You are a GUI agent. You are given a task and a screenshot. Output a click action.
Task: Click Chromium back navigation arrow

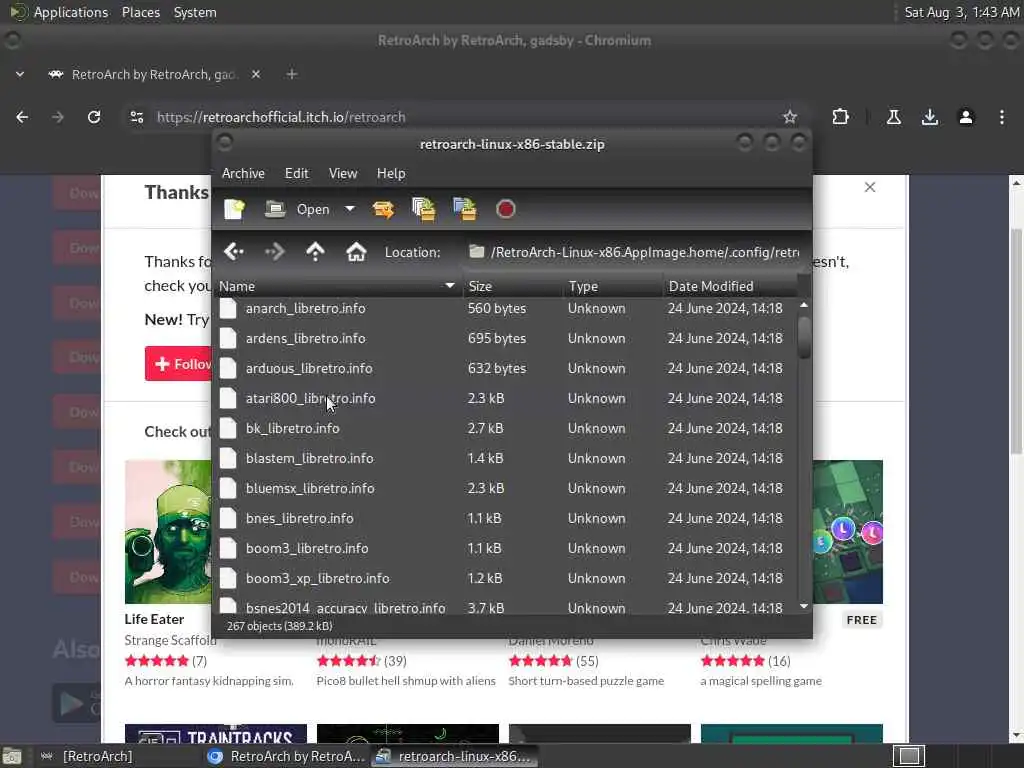coord(22,117)
